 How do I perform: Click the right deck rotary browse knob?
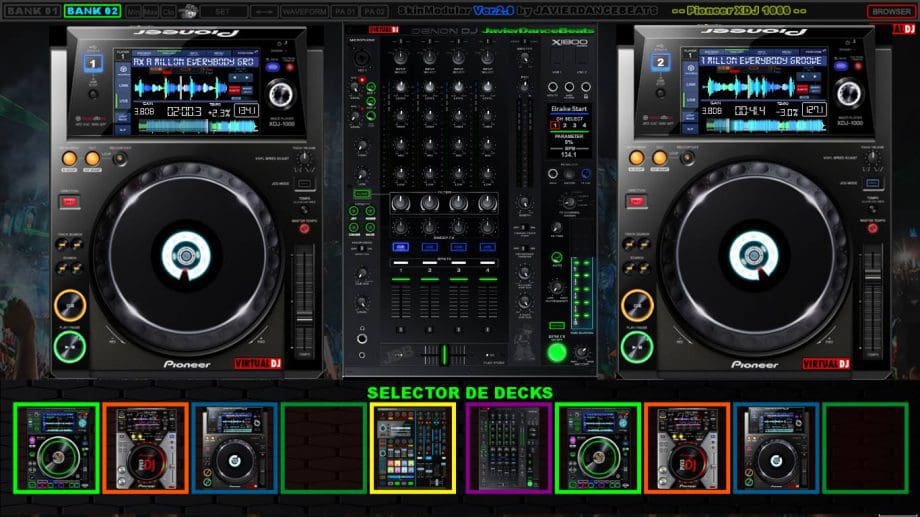[x=848, y=94]
